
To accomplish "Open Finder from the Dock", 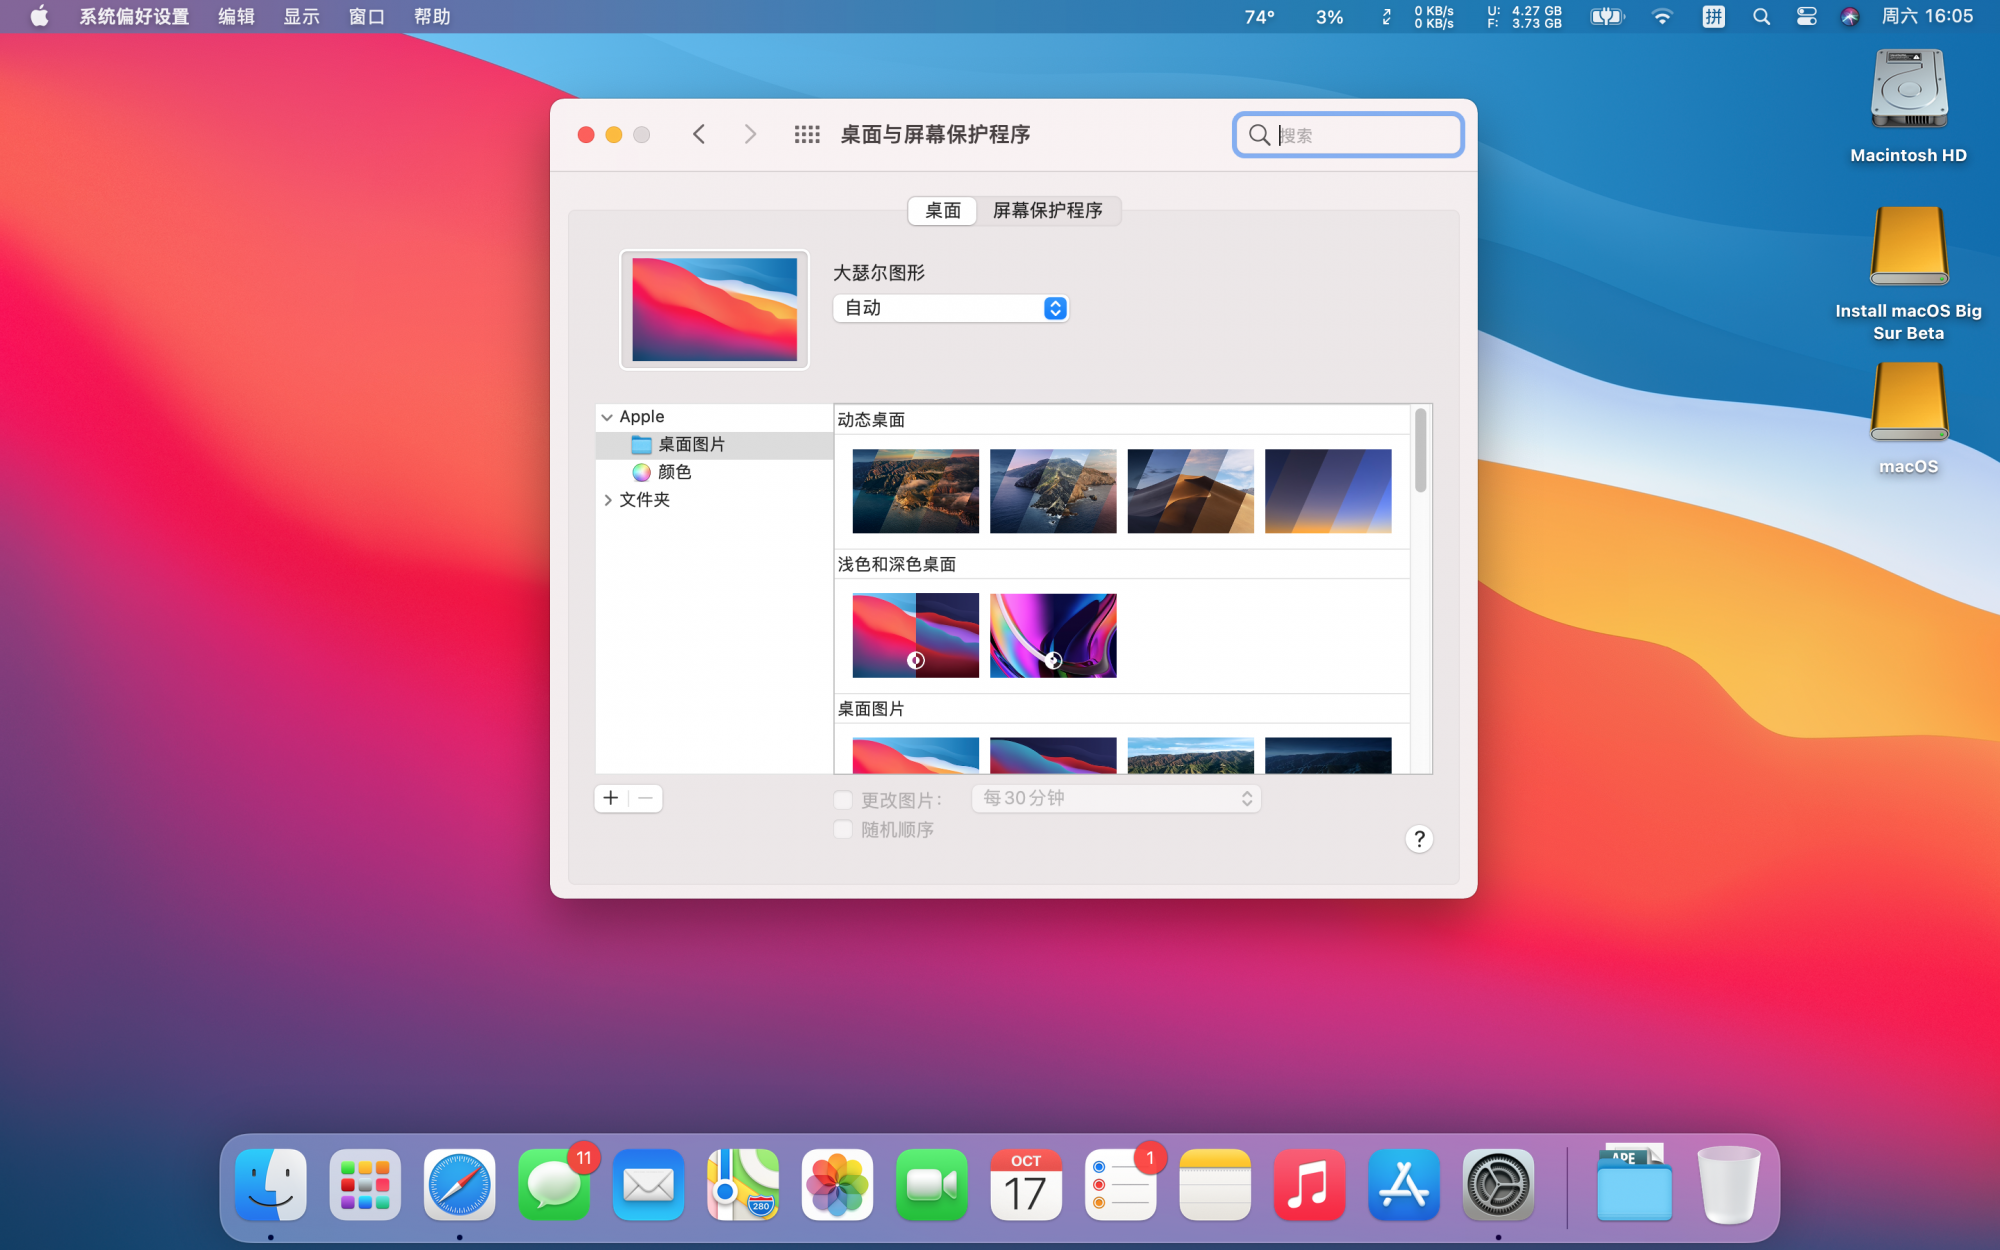I will [x=271, y=1185].
